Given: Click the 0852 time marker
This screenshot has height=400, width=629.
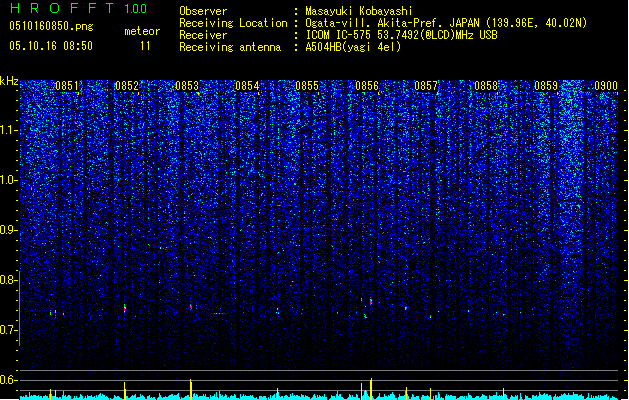Looking at the screenshot, I should click(x=127, y=86).
